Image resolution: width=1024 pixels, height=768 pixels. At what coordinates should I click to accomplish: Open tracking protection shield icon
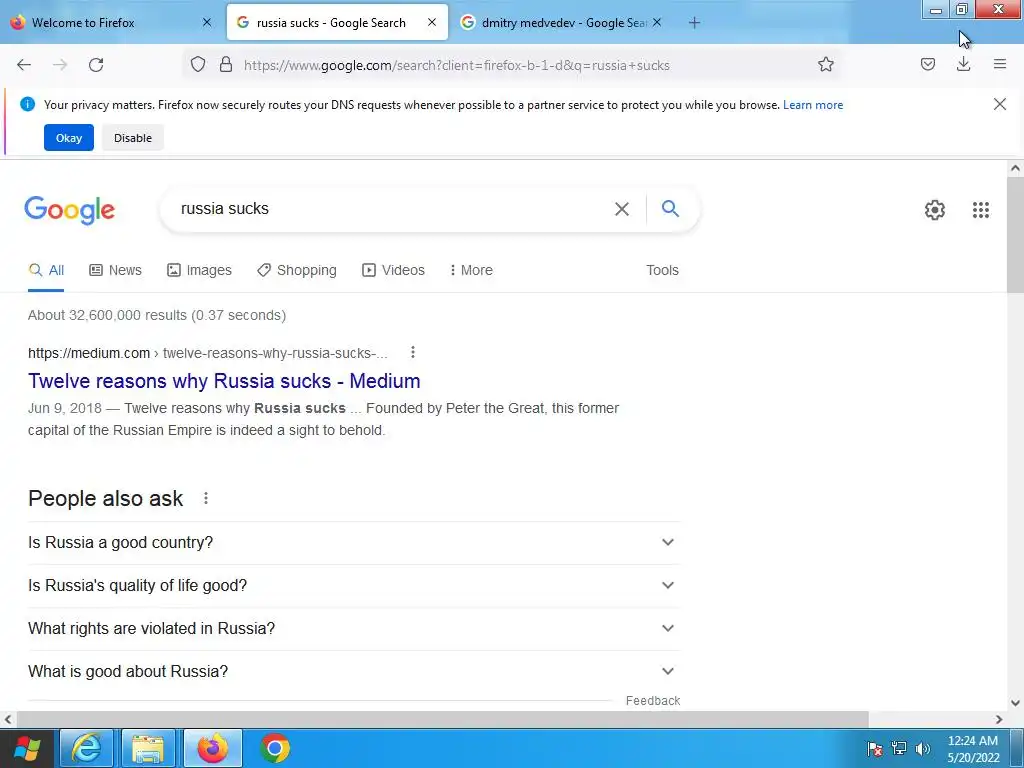[198, 65]
